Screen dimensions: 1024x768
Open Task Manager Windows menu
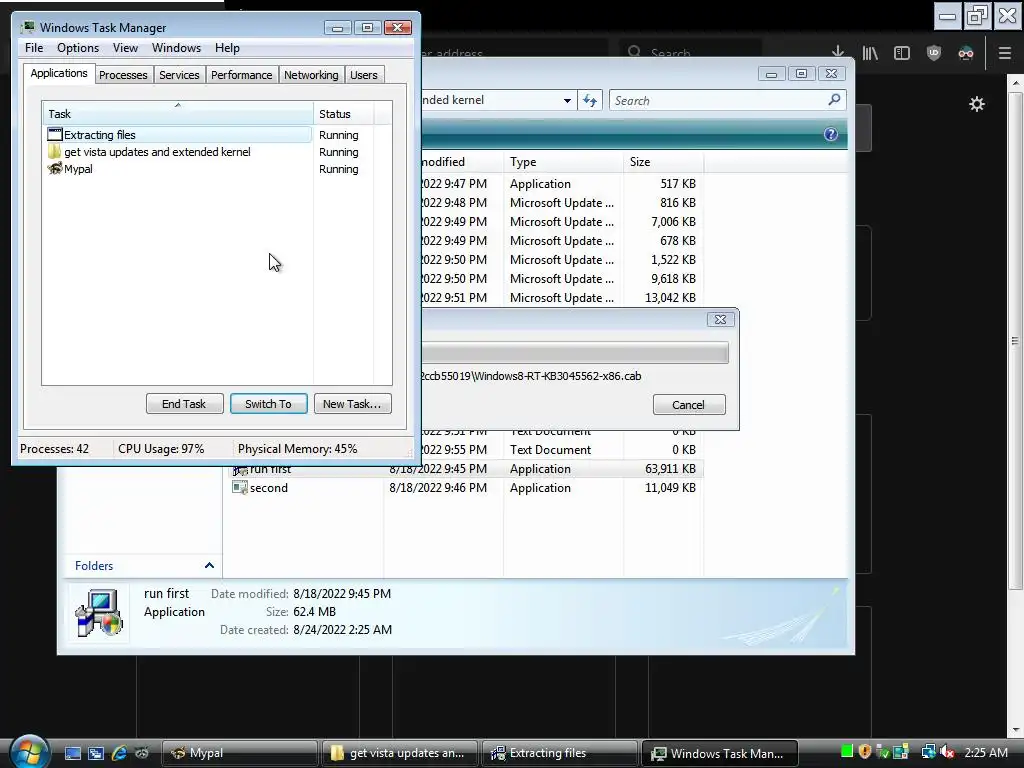coord(176,48)
